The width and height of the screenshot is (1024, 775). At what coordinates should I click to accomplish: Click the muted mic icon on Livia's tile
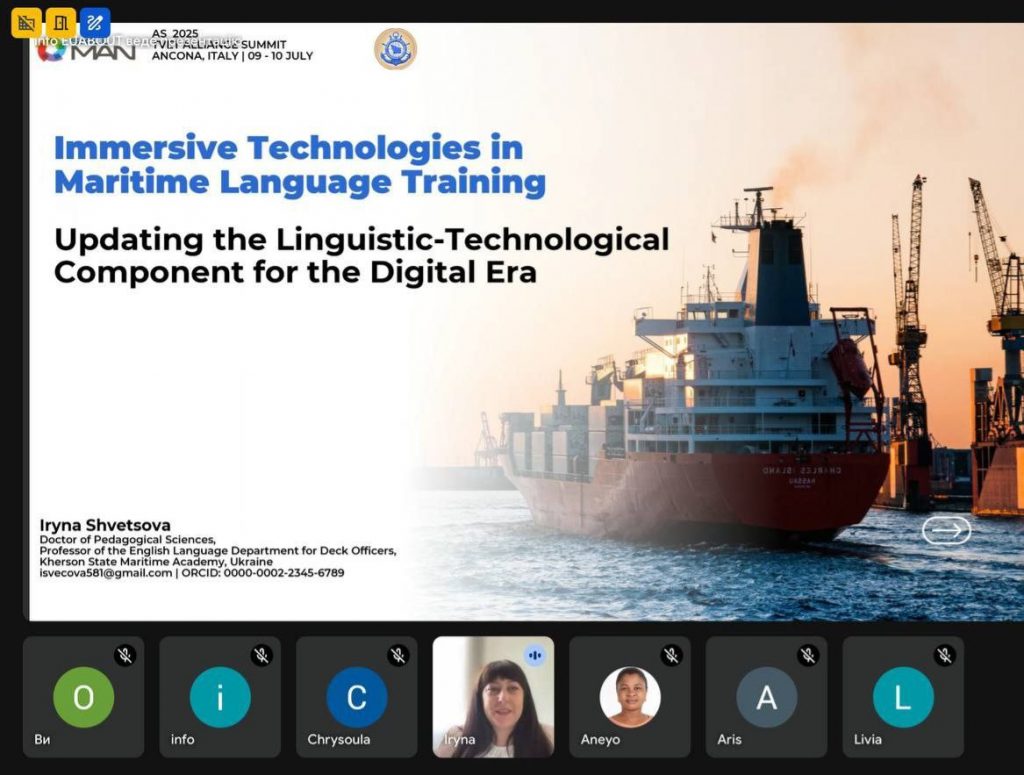coord(944,655)
